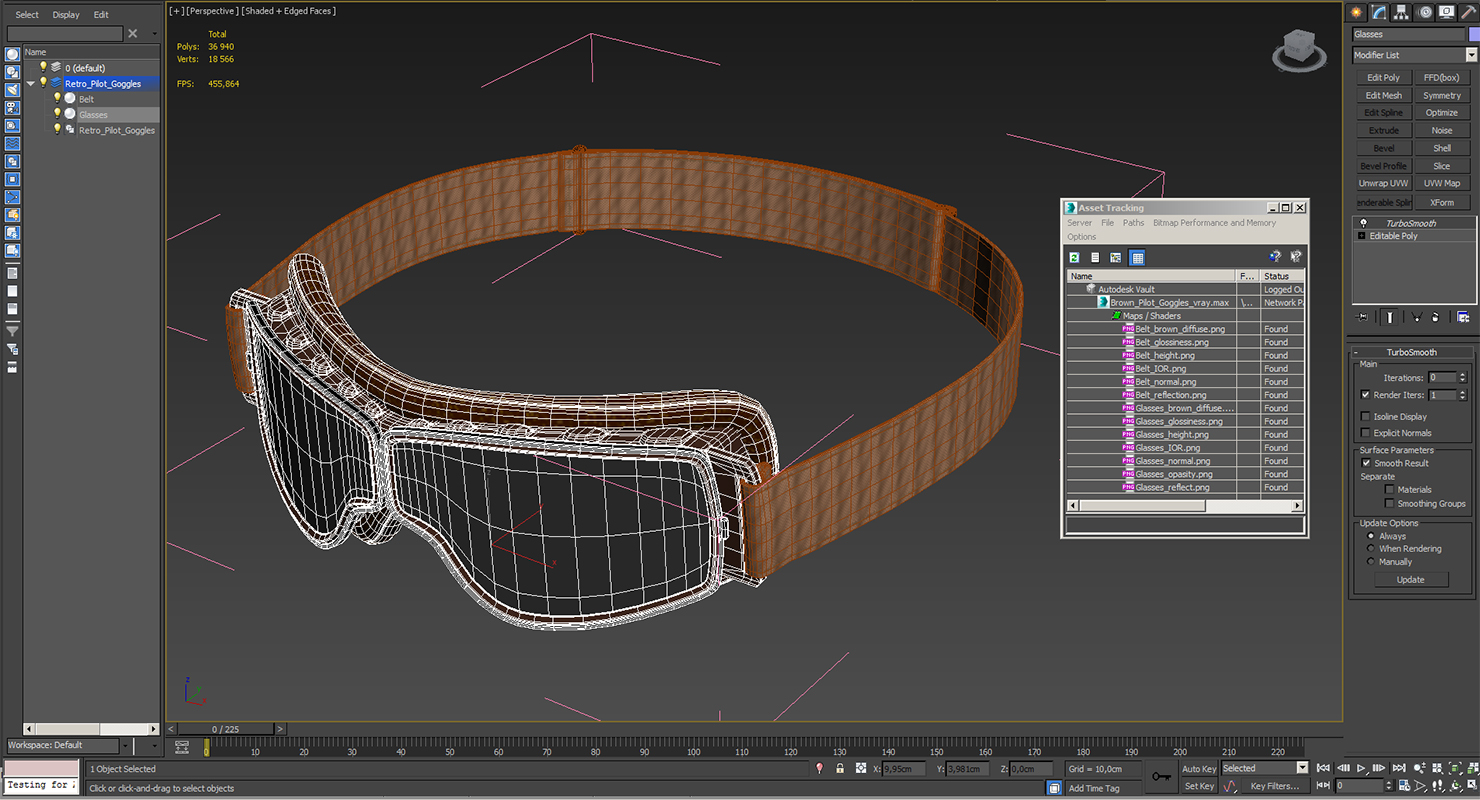
Task: Toggle Display Geometry filter in scene explorer
Action: coord(13,54)
